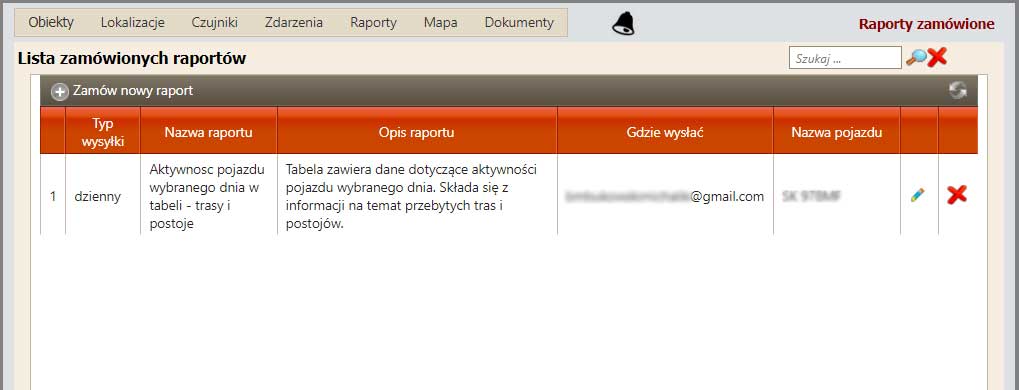The height and width of the screenshot is (390, 1019).
Task: Clear search with the red X icon
Action: [x=937, y=57]
